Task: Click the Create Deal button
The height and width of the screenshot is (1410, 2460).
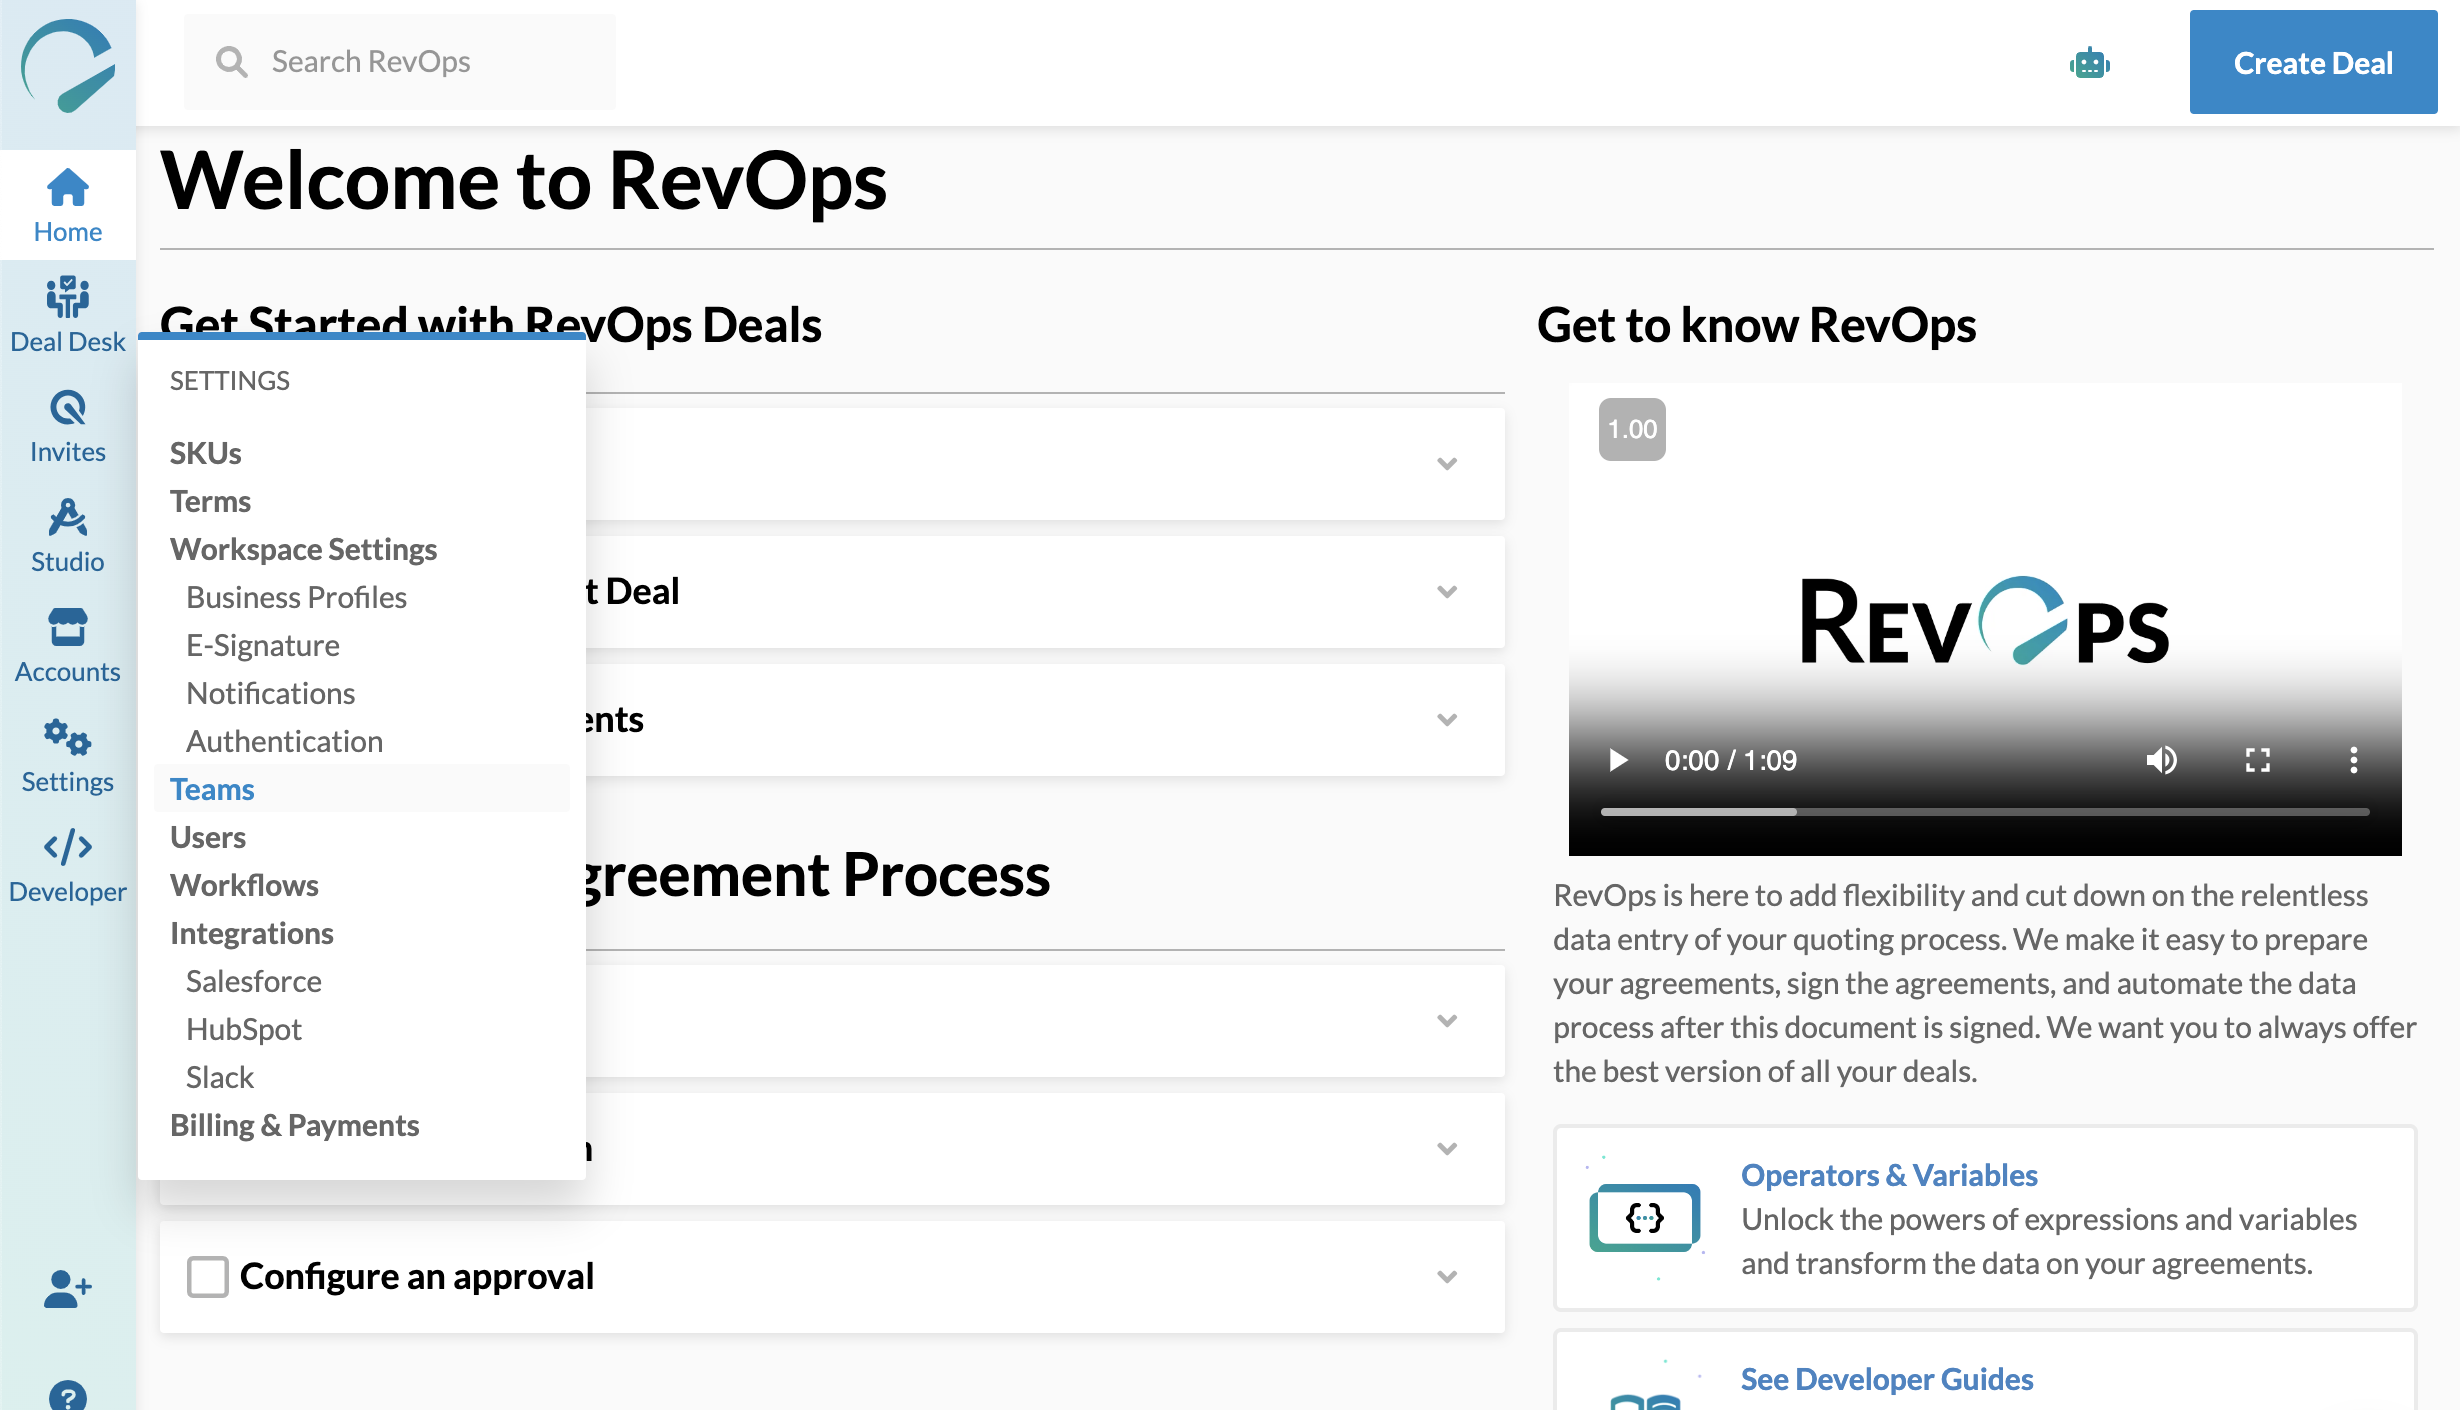Action: 2312,63
